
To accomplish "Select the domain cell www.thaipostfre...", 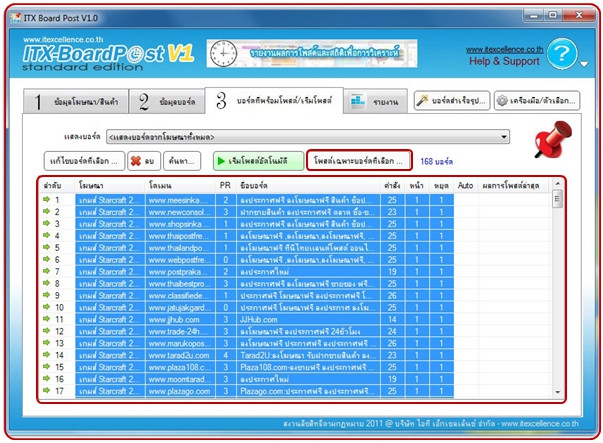I will 180,236.
